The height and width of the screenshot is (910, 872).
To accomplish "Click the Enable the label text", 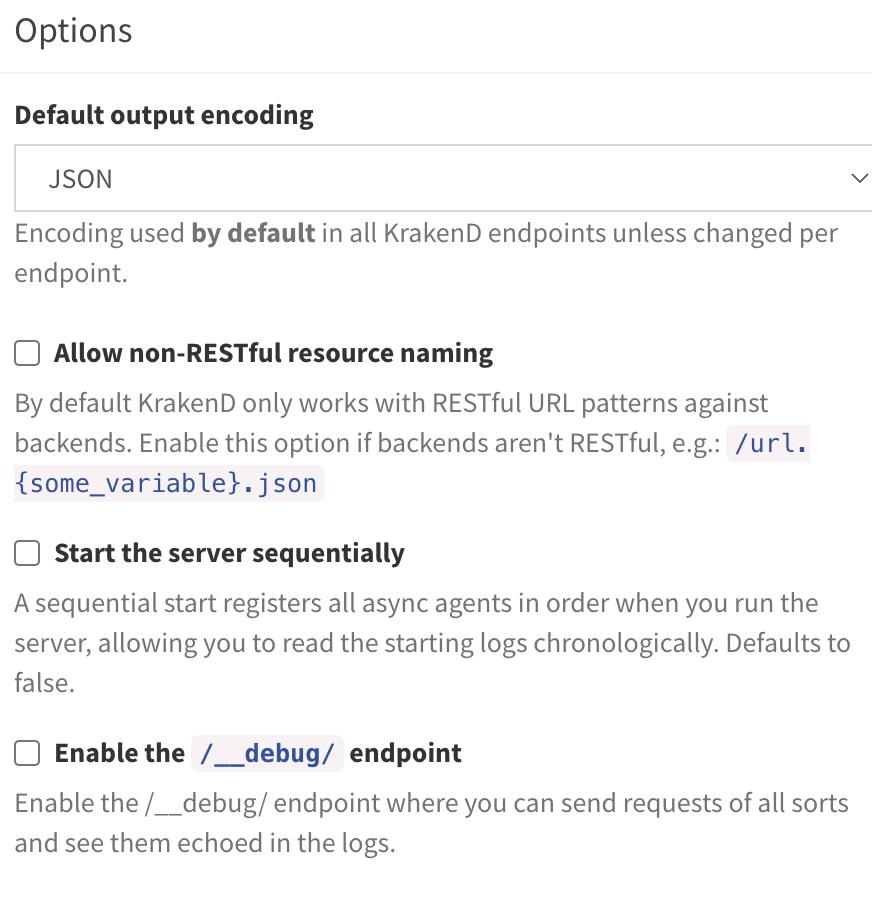I will coord(120,753).
